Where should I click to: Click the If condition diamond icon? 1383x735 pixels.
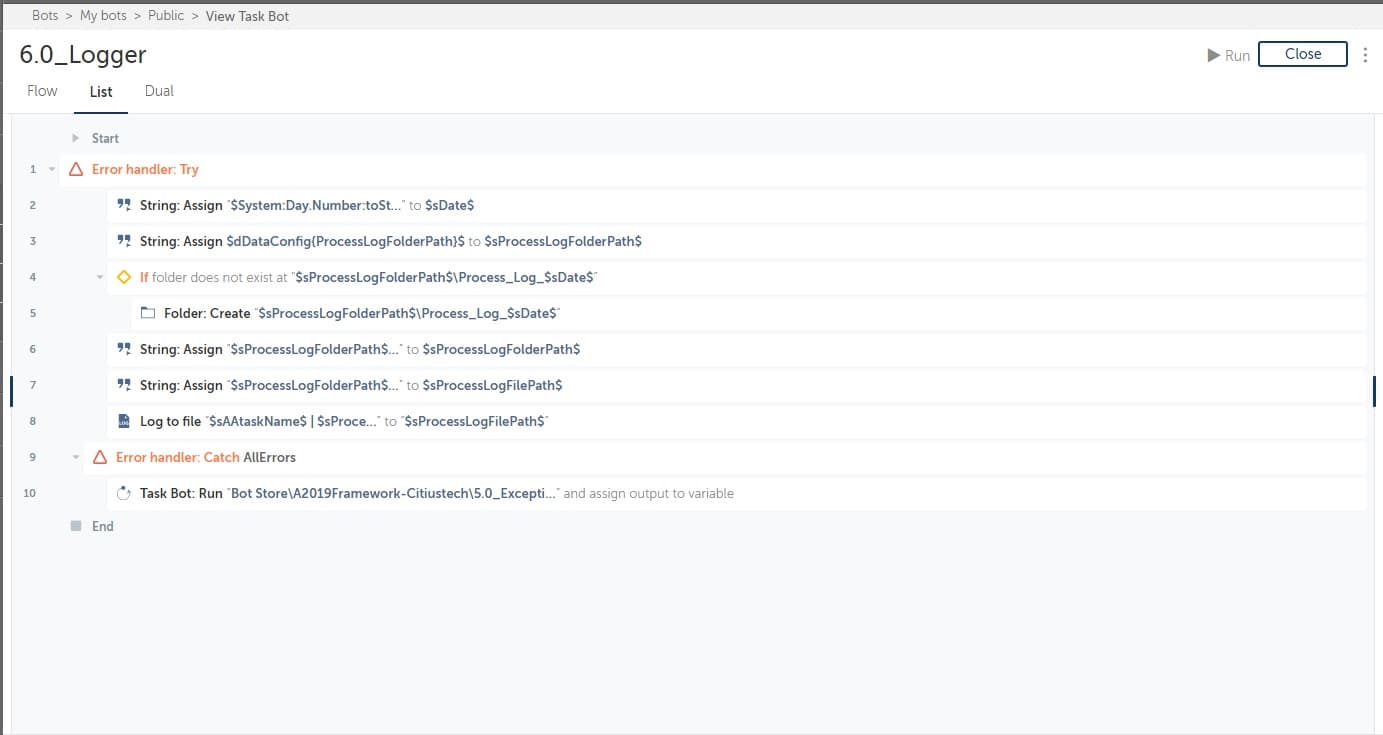tap(124, 277)
